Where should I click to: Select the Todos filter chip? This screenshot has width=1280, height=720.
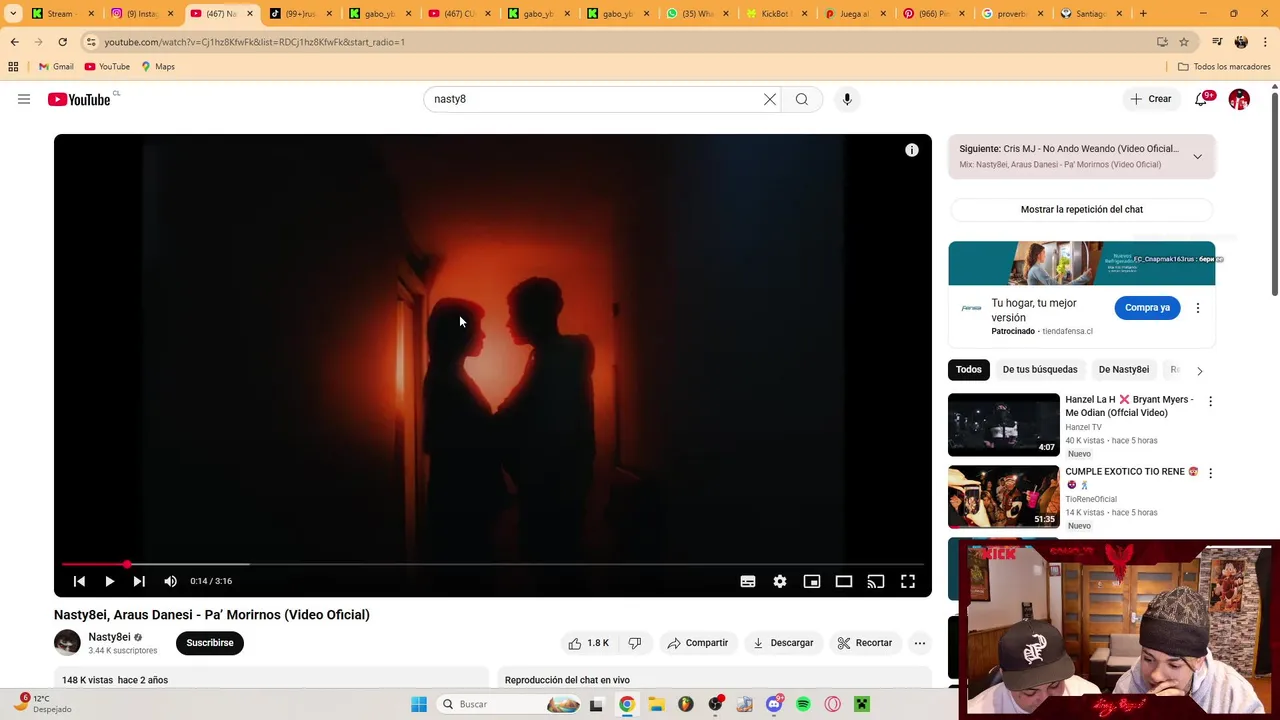[969, 370]
